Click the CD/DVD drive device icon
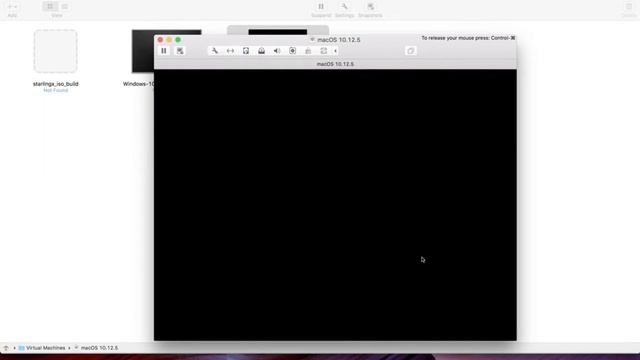 [261, 51]
